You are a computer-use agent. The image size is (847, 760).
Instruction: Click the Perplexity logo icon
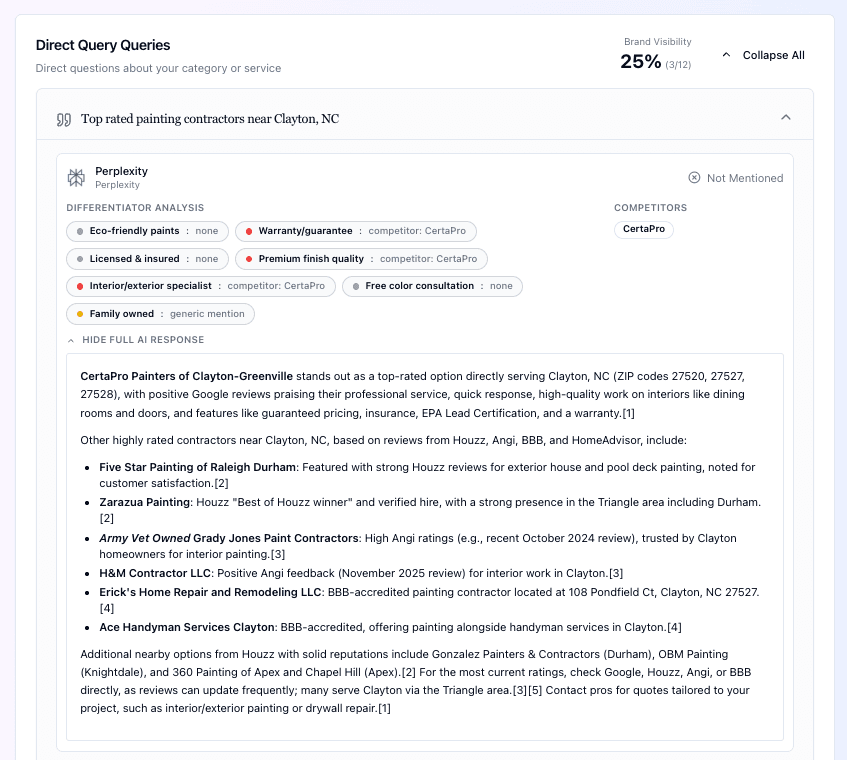[x=75, y=176]
